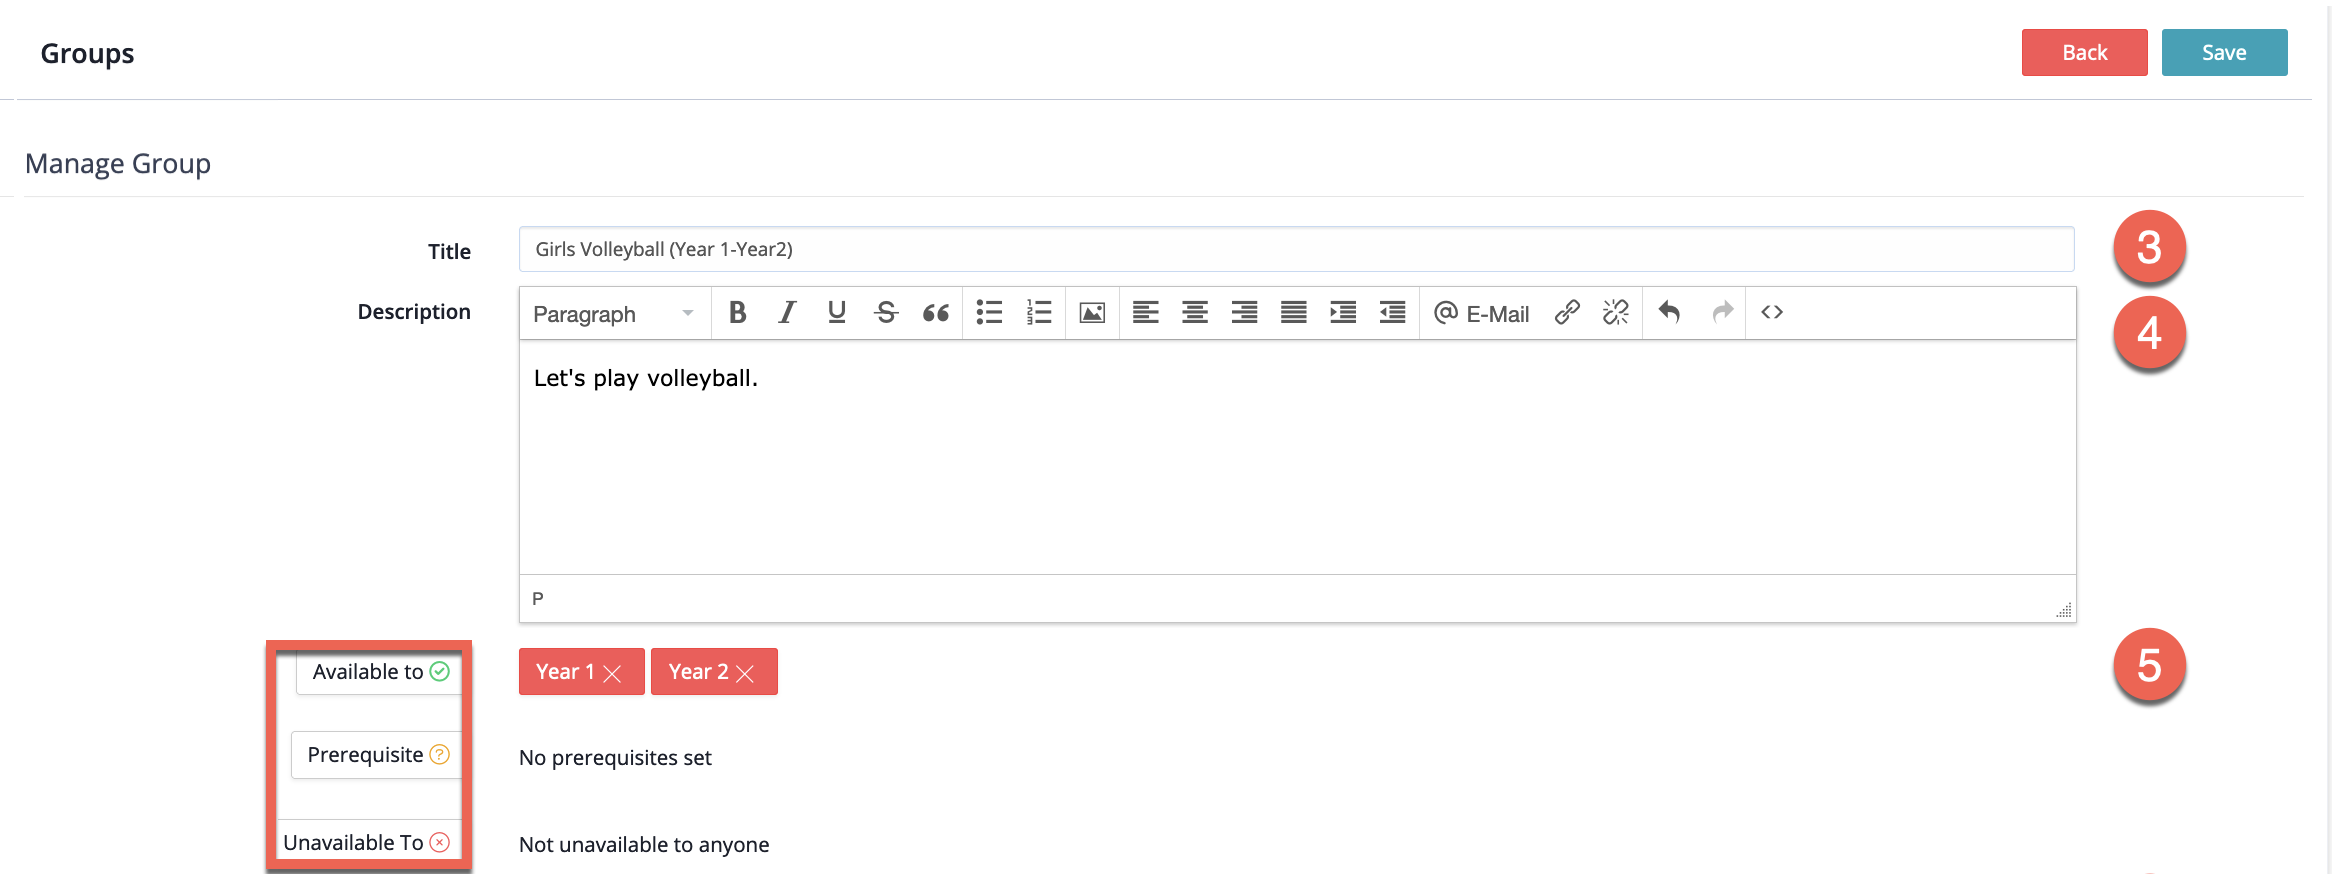
Task: Insert a hyperlink using link icon
Action: coord(1567,313)
